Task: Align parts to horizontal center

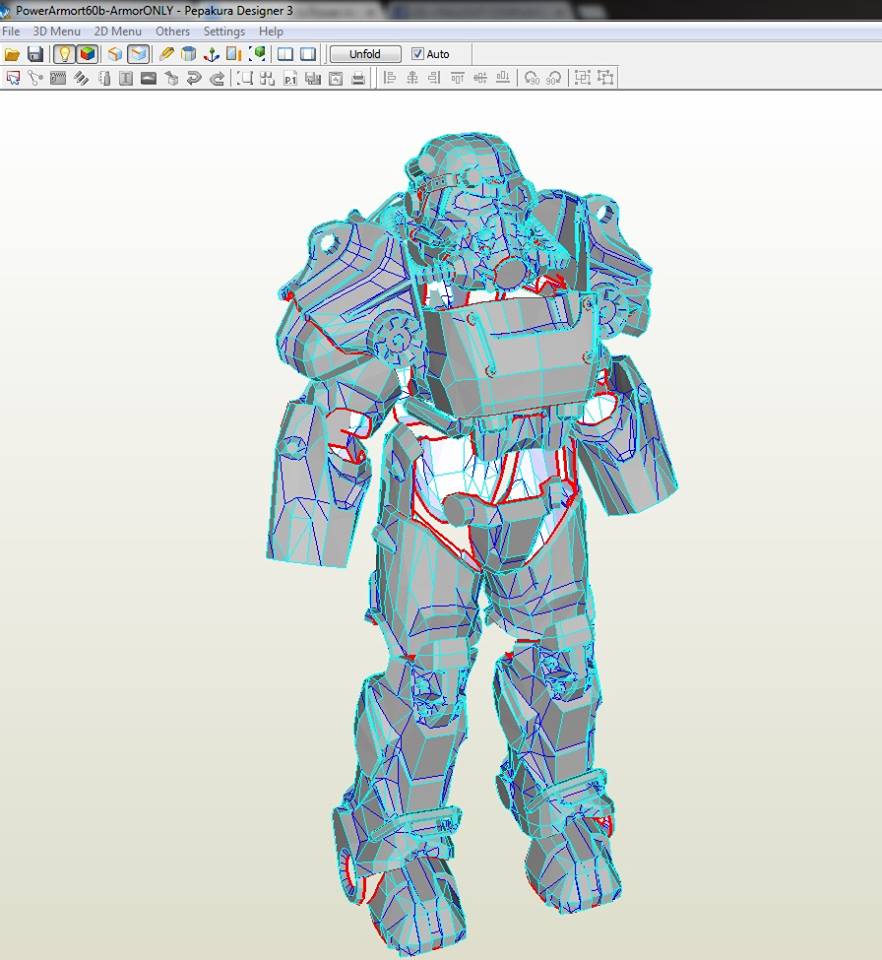Action: click(x=412, y=78)
